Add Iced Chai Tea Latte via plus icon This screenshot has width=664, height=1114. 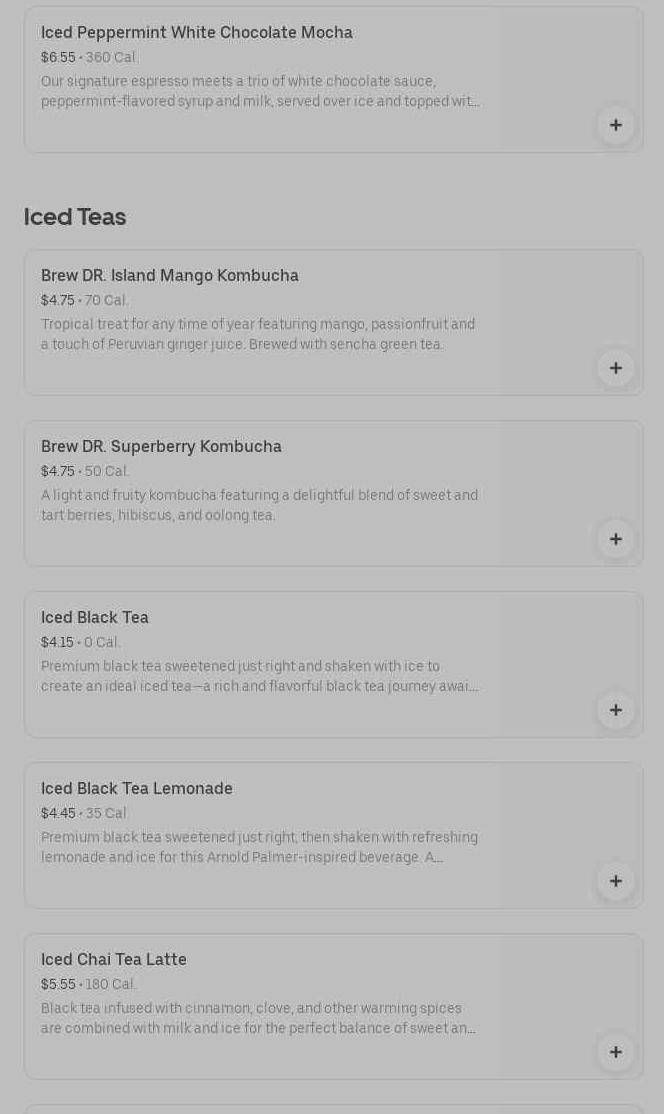point(615,1052)
